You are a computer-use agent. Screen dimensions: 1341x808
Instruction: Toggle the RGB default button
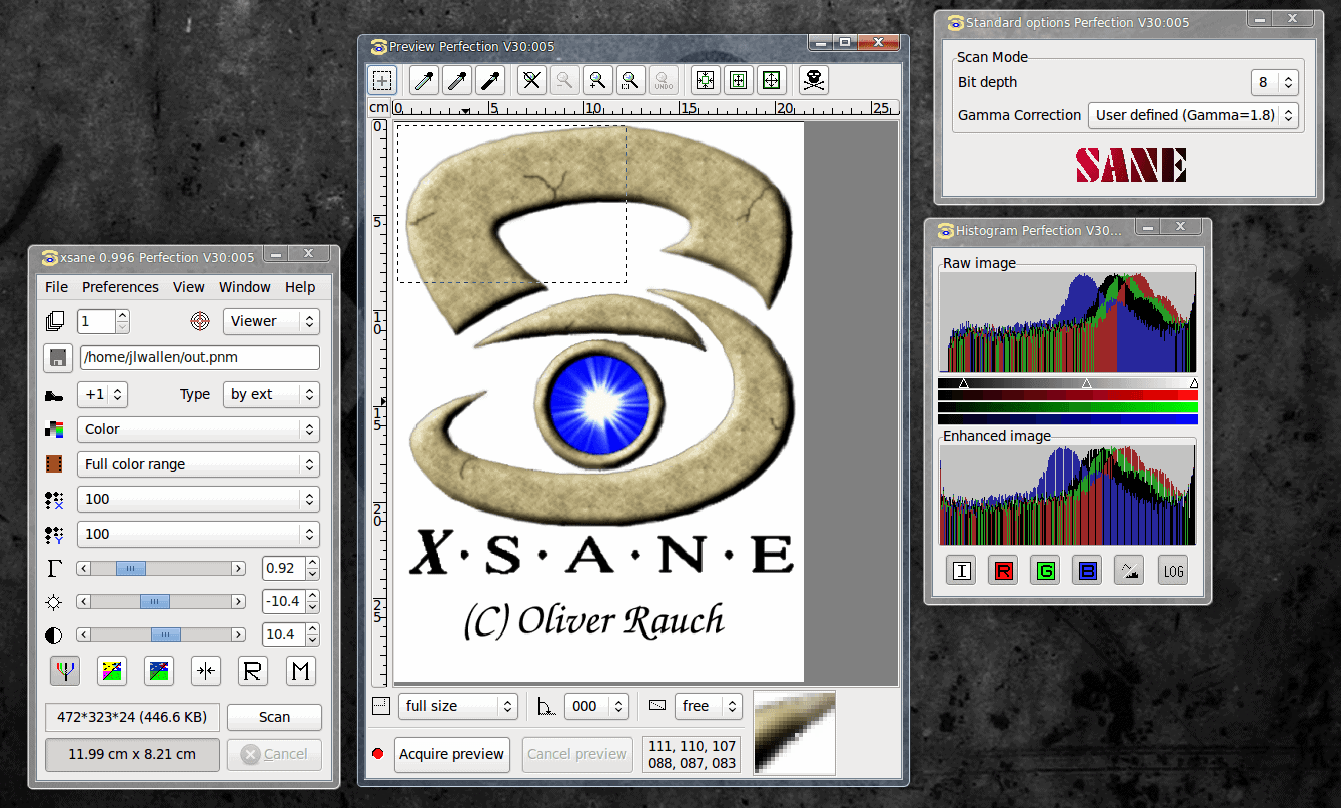click(x=65, y=671)
